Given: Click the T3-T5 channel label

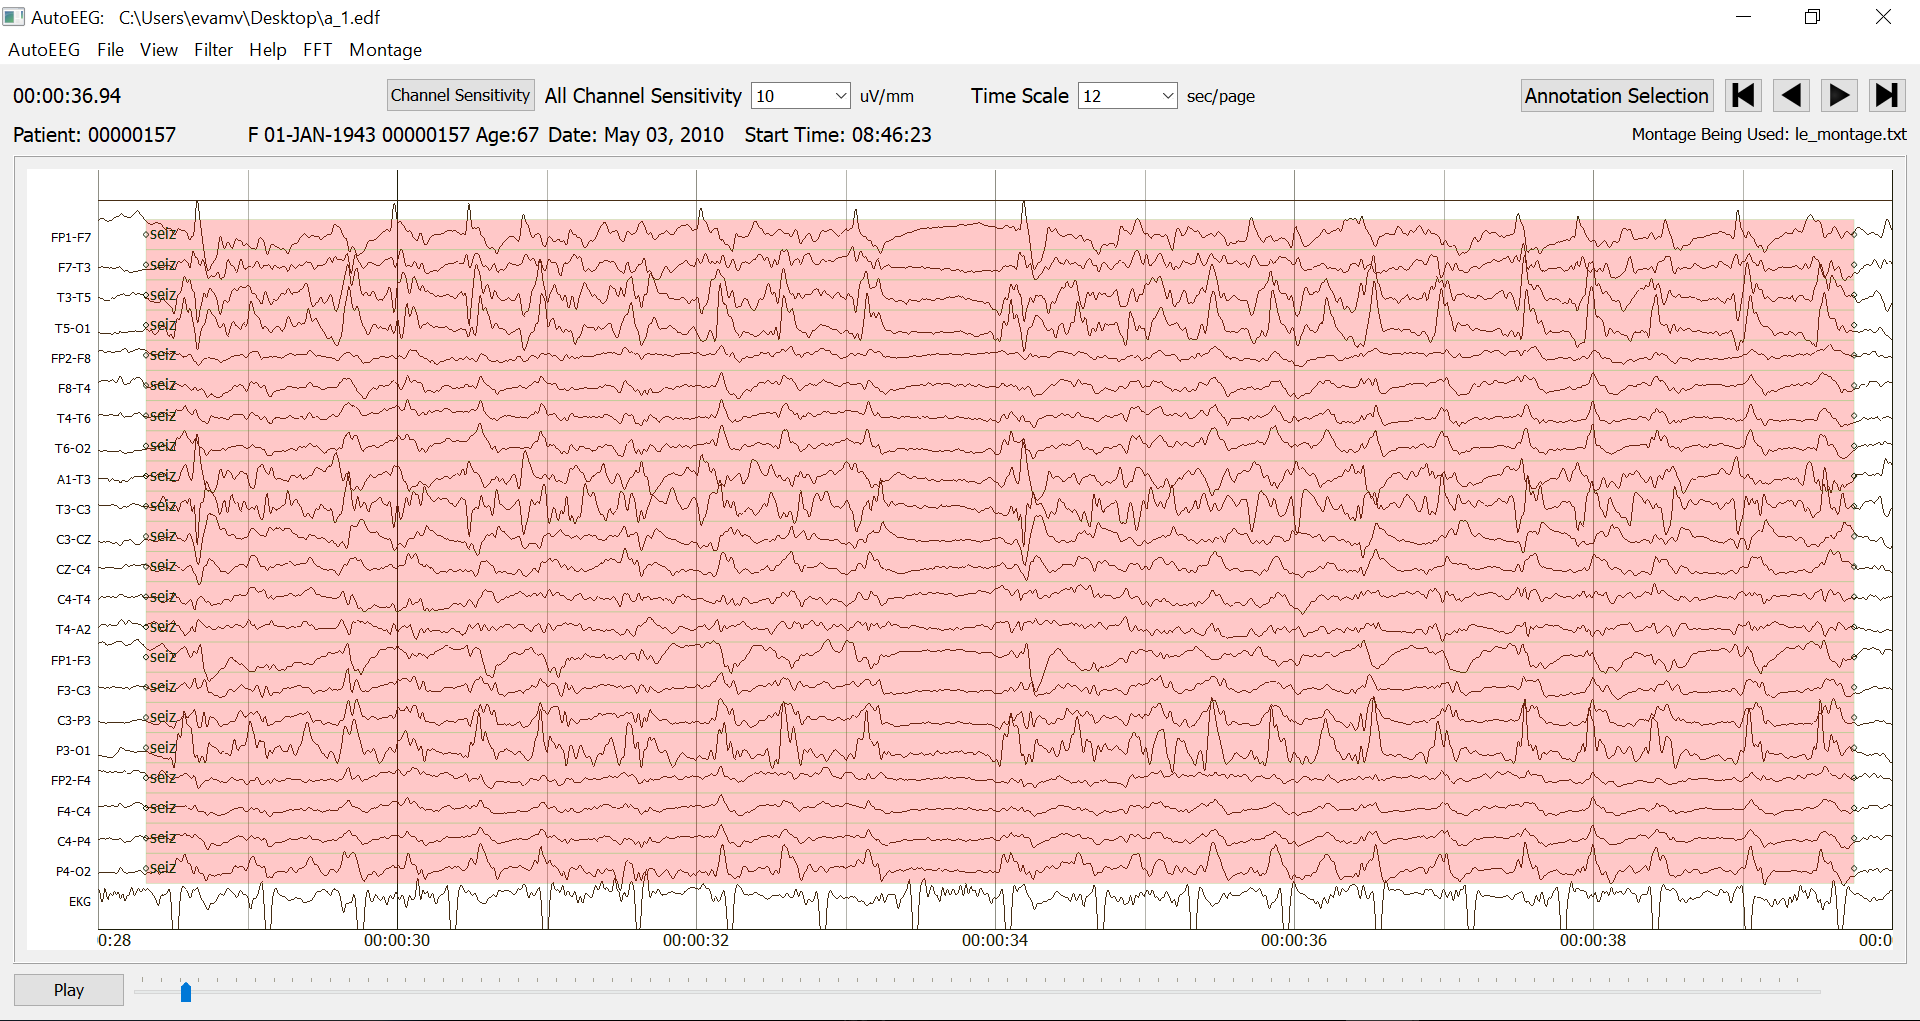Looking at the screenshot, I should click(74, 298).
